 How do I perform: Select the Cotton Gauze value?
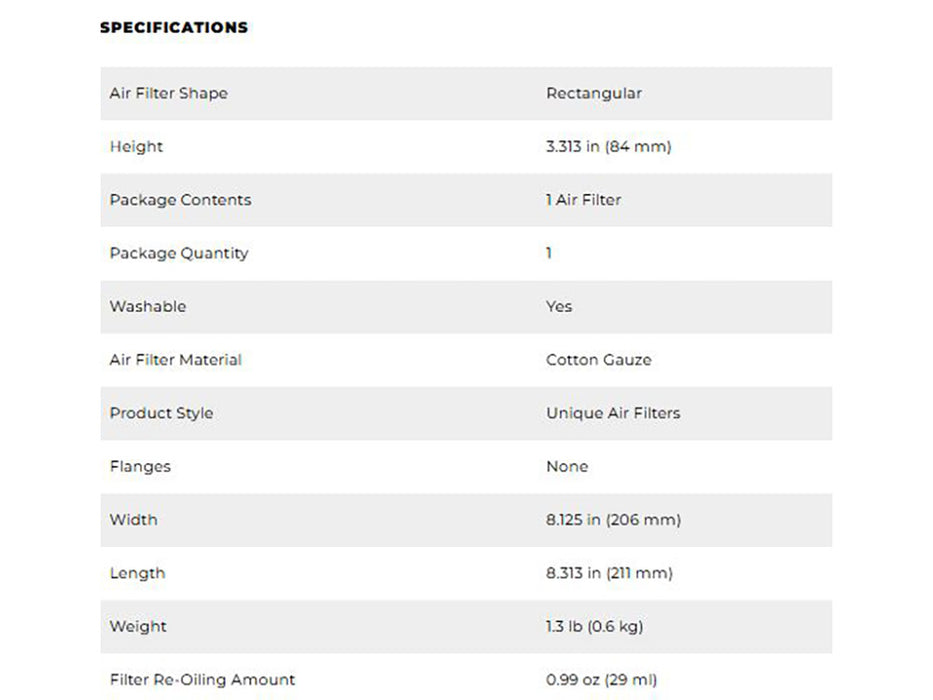pos(599,360)
